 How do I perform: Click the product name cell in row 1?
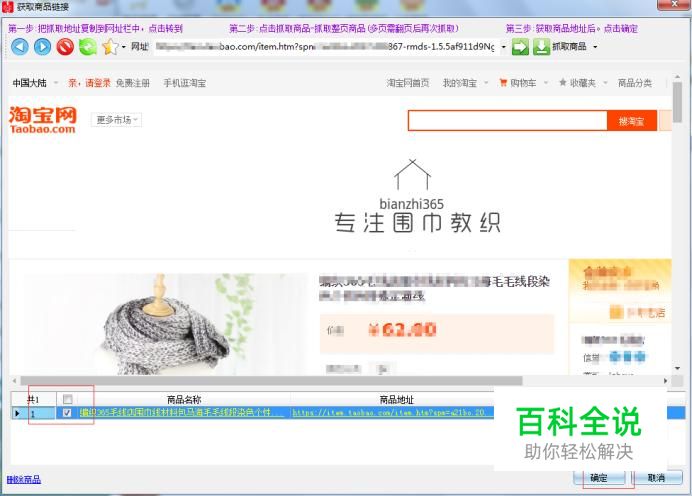point(184,413)
